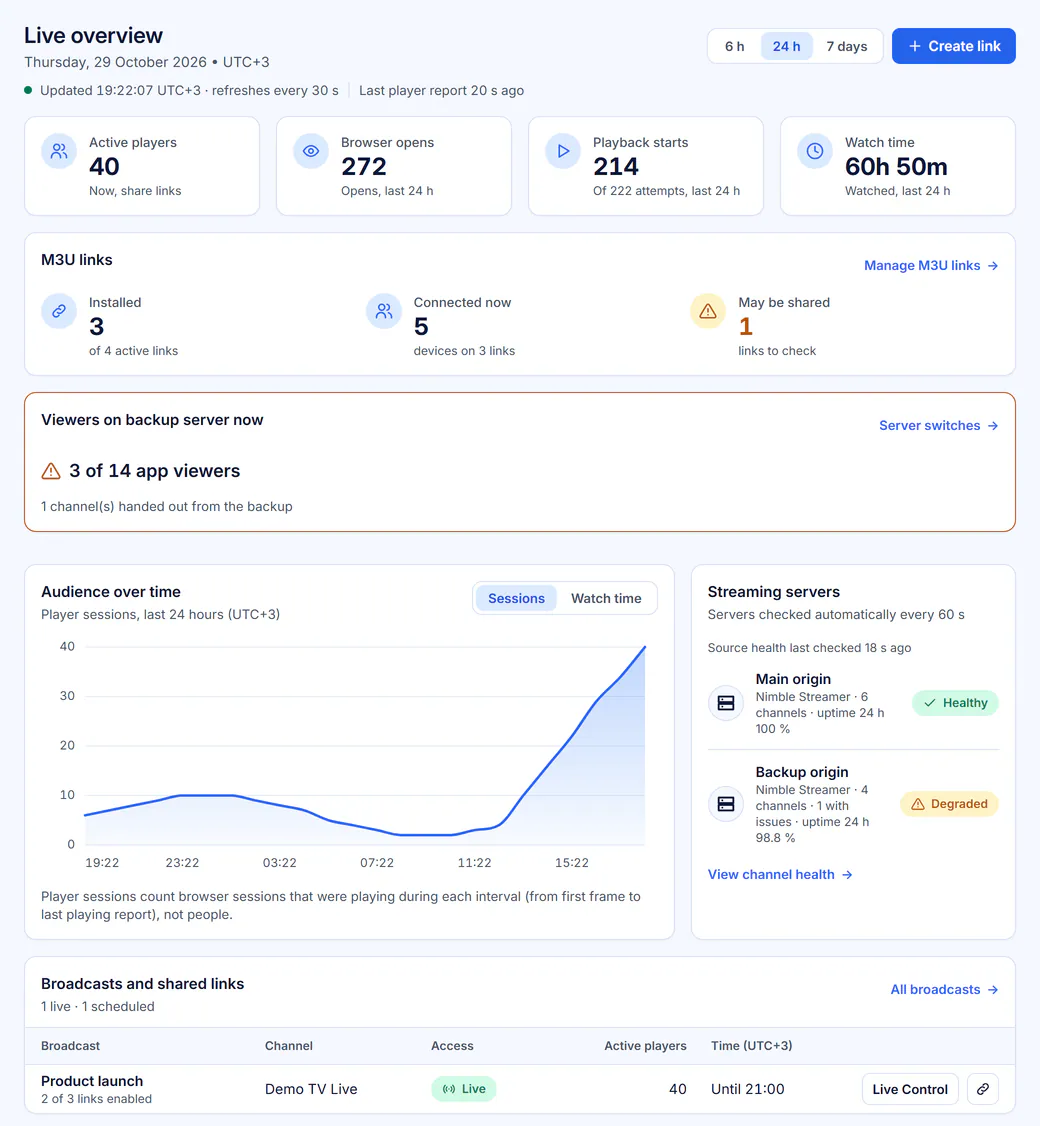
Task: Click the Degraded status badge
Action: pyautogui.click(x=950, y=804)
